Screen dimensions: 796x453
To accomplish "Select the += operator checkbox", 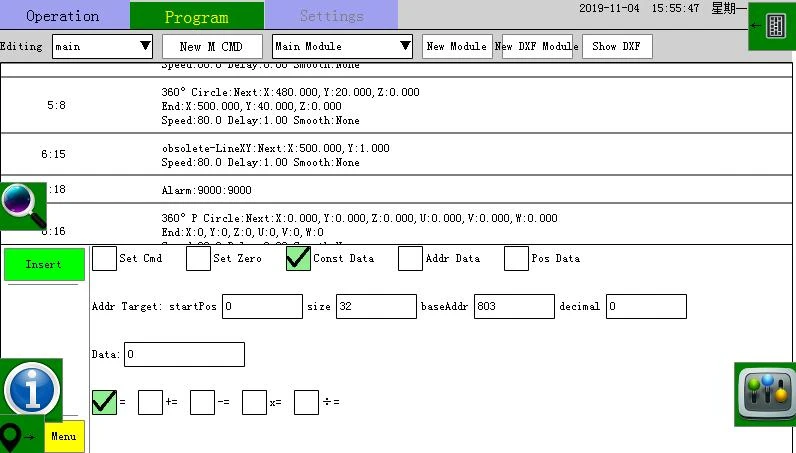I will click(x=150, y=402).
